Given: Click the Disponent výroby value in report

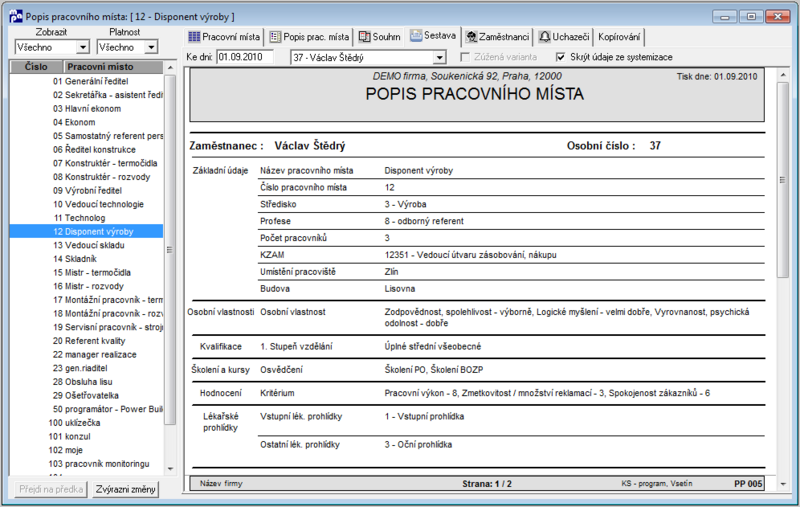Looking at the screenshot, I should [x=418, y=171].
